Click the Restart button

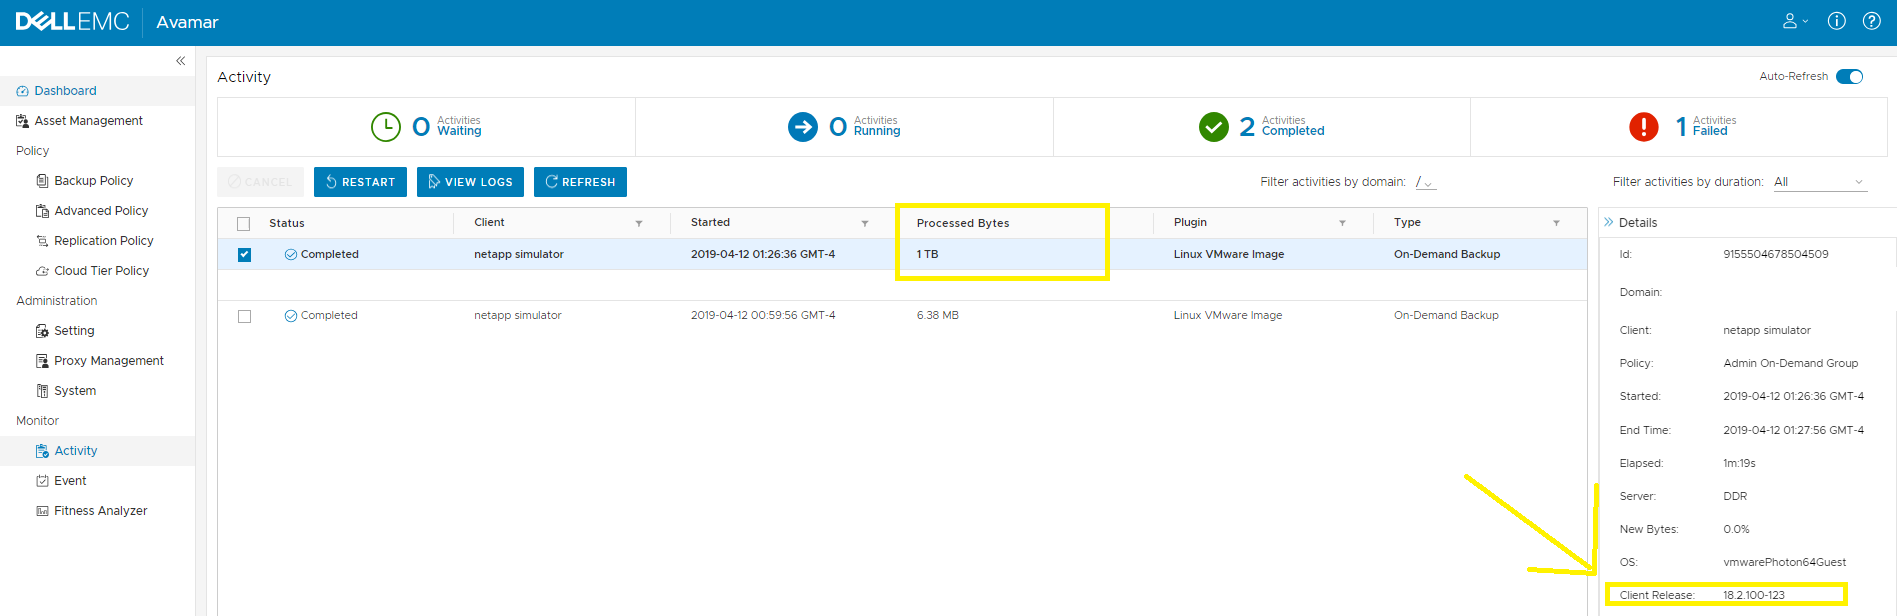360,182
